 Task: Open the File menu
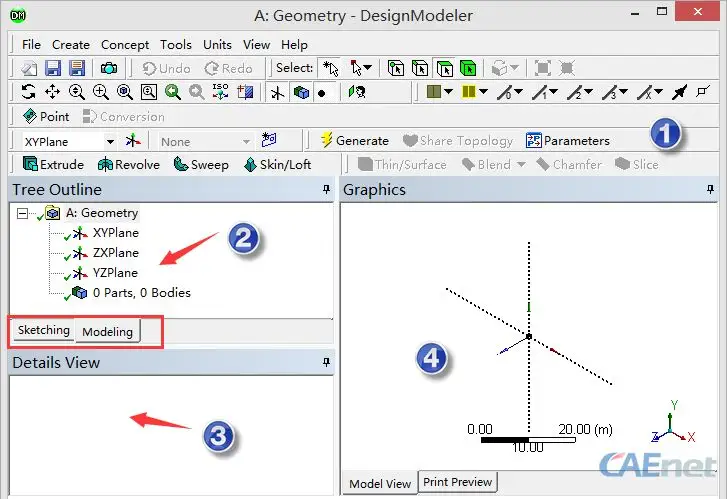point(31,45)
